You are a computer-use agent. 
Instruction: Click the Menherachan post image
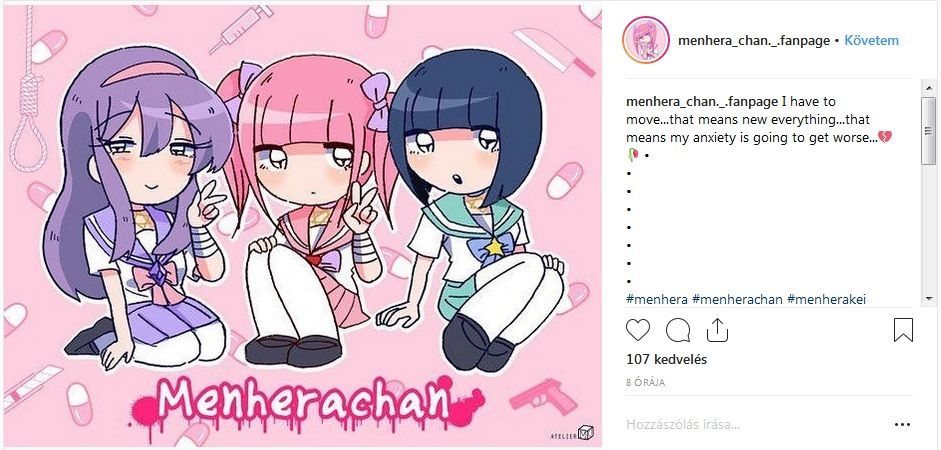pyautogui.click(x=302, y=226)
